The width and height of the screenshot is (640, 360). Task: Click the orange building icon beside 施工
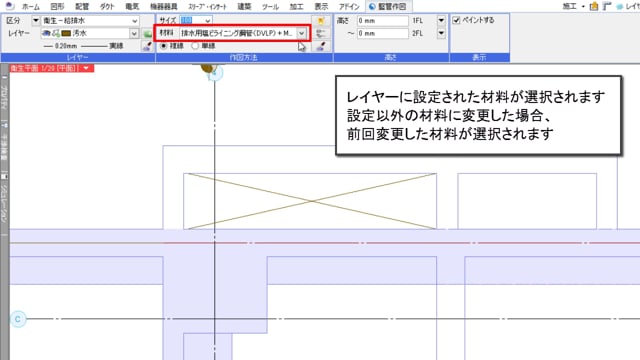click(594, 6)
